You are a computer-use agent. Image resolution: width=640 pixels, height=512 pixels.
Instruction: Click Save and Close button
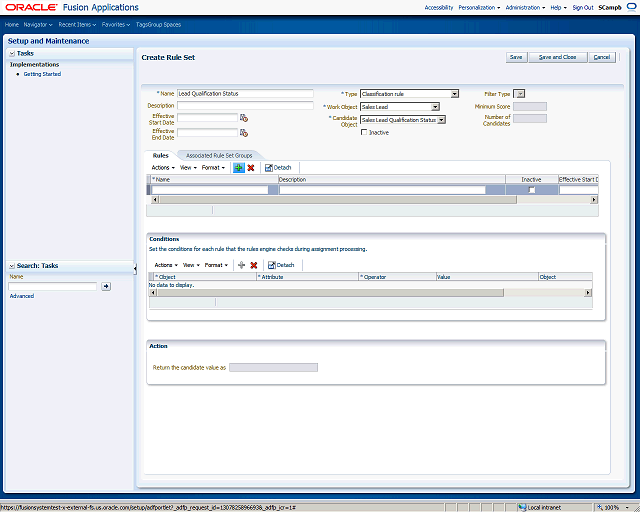(x=558, y=57)
